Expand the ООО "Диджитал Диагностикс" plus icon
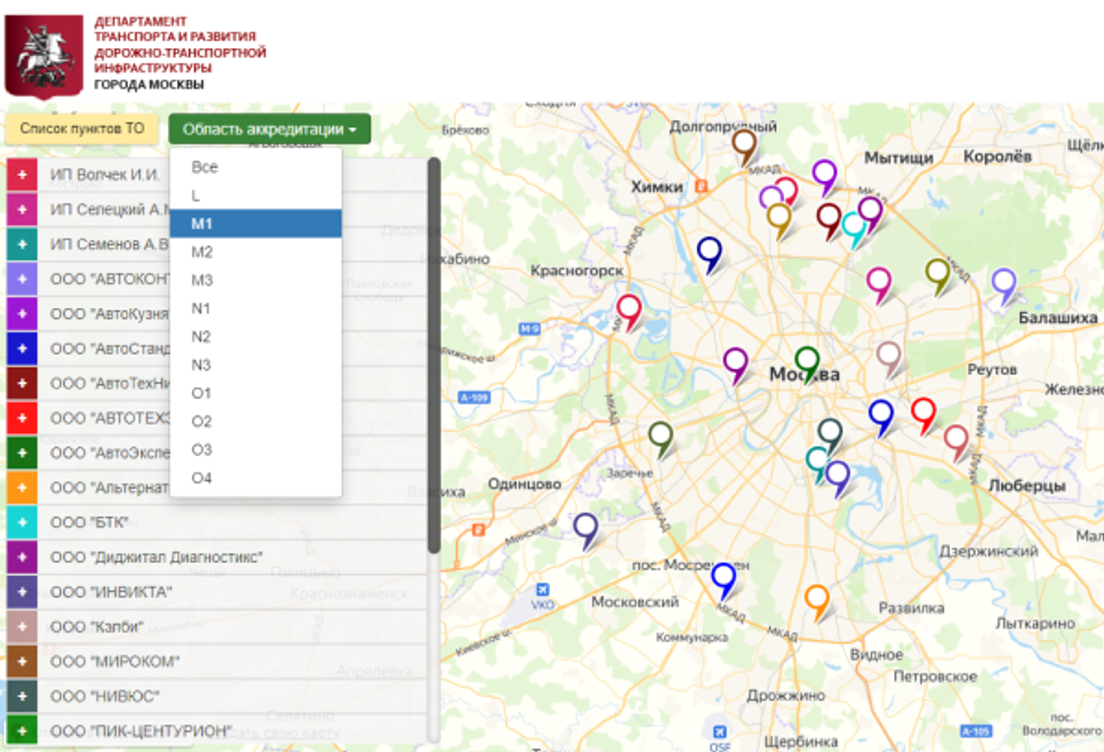This screenshot has height=752, width=1104. [x=22, y=557]
